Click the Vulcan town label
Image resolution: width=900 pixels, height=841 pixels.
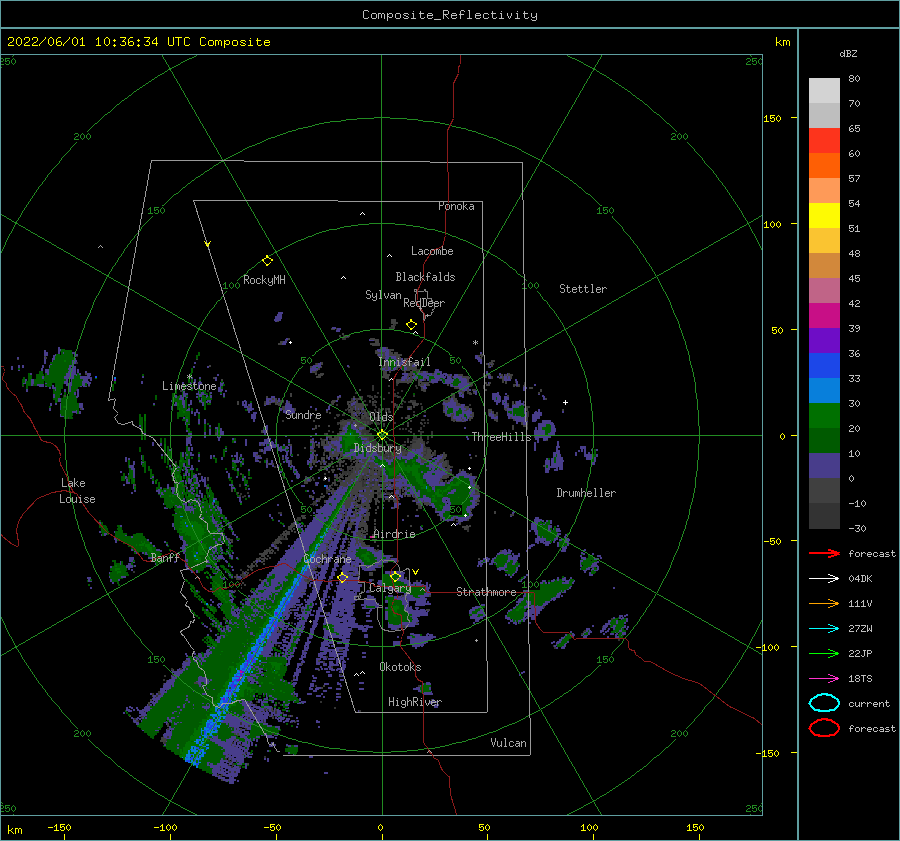click(508, 743)
